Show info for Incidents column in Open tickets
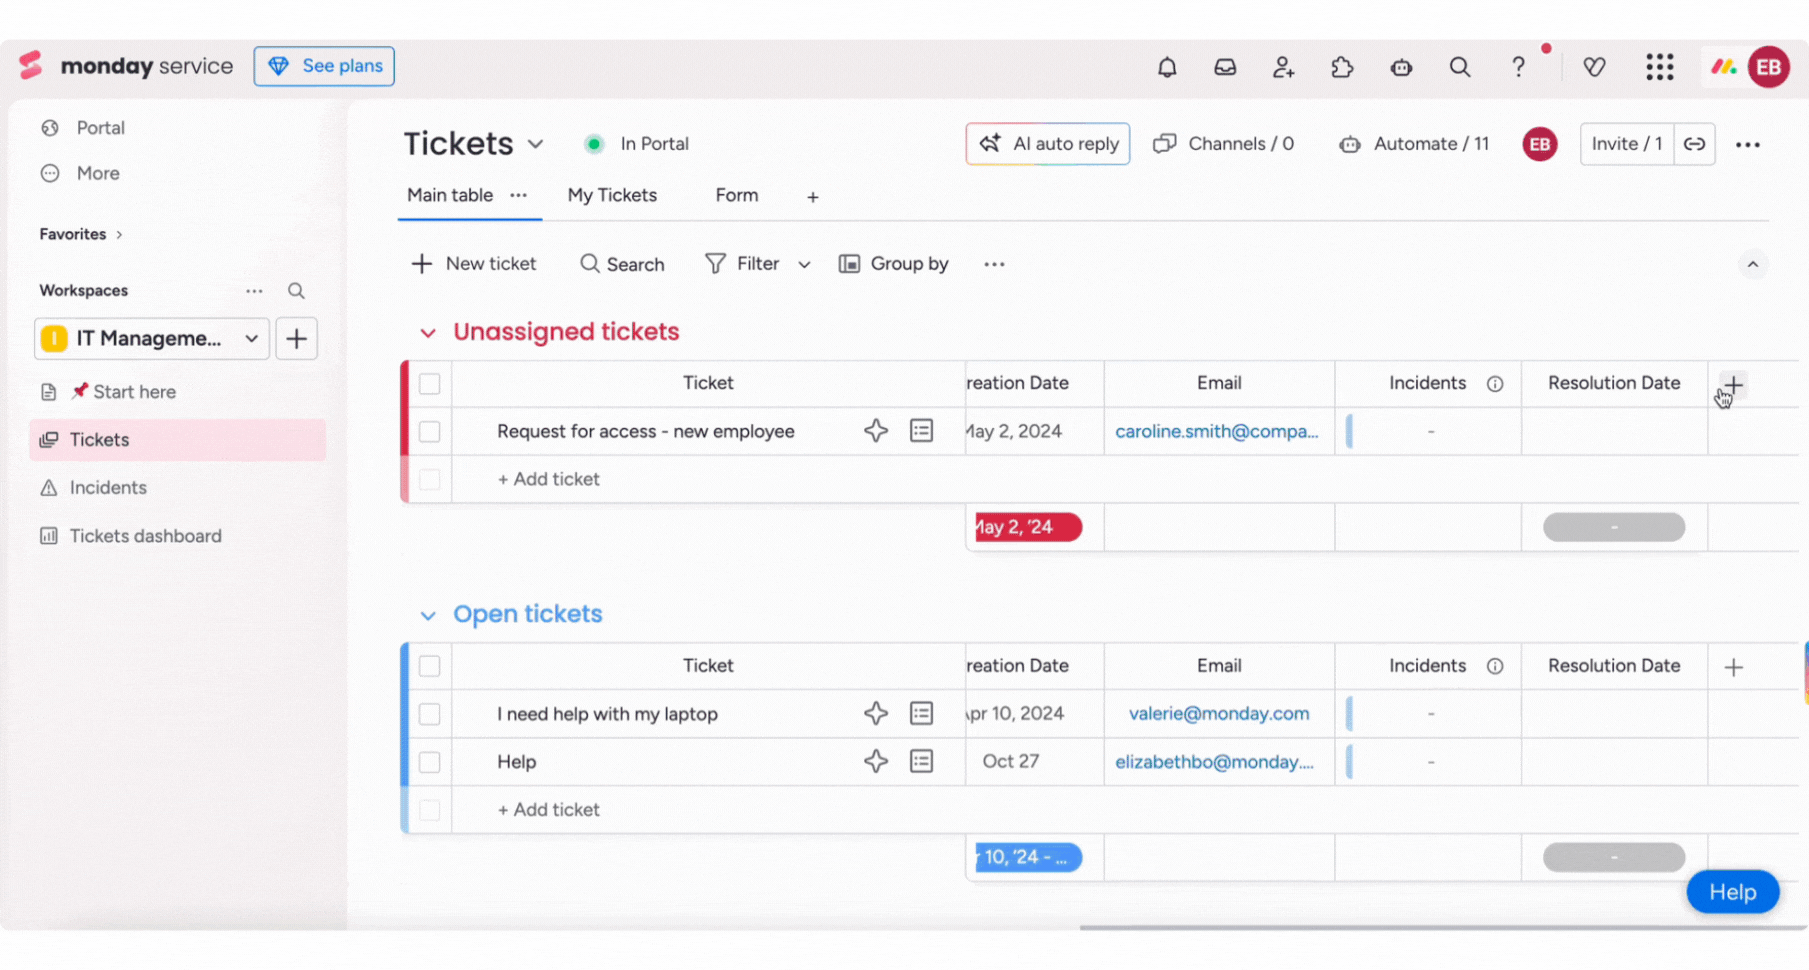 pos(1495,666)
